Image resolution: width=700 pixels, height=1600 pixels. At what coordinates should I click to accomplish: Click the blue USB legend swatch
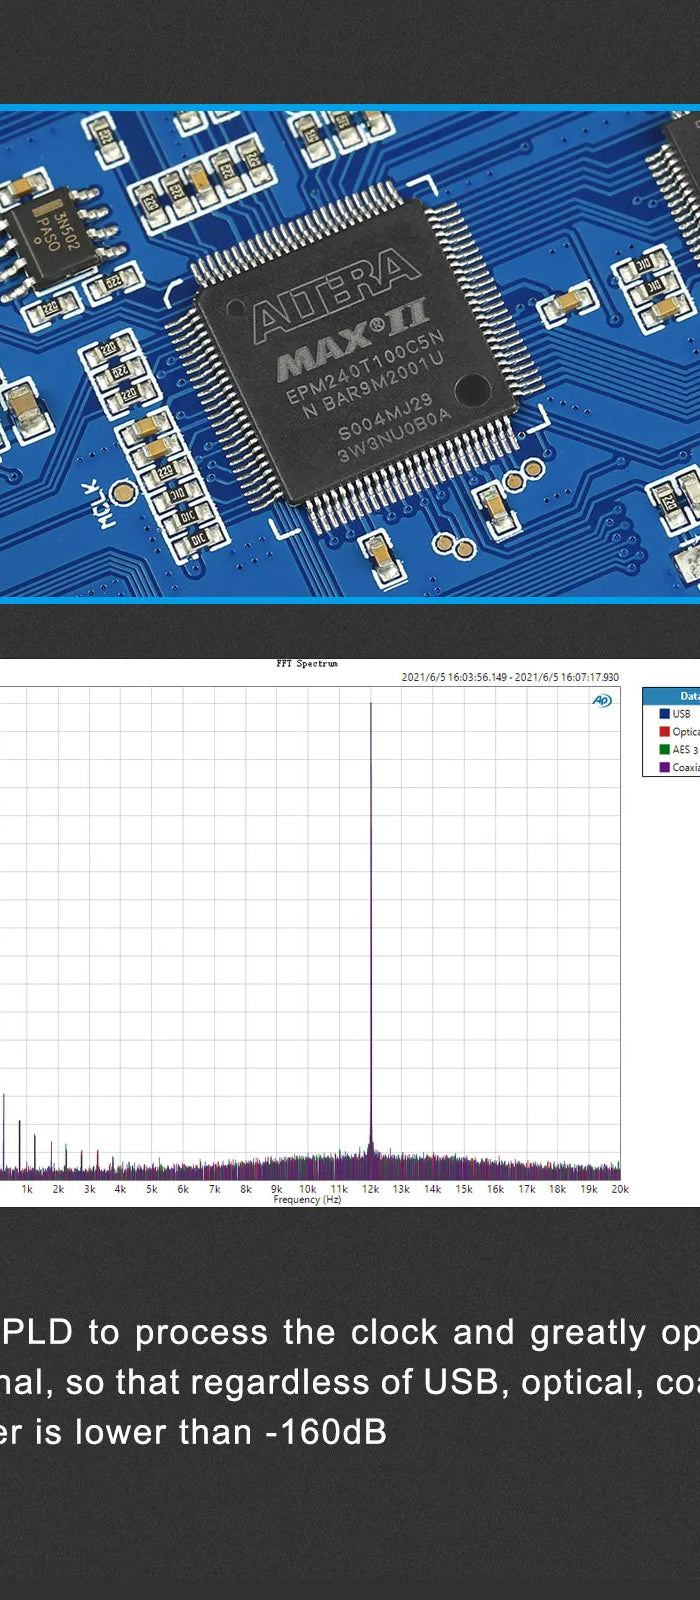[664, 714]
